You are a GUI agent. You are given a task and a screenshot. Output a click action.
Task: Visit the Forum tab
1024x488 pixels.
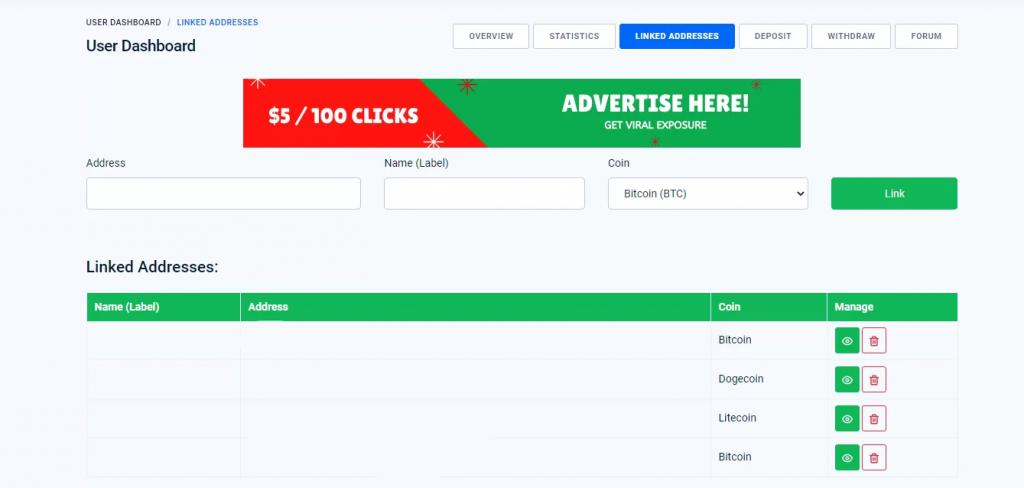pos(926,37)
